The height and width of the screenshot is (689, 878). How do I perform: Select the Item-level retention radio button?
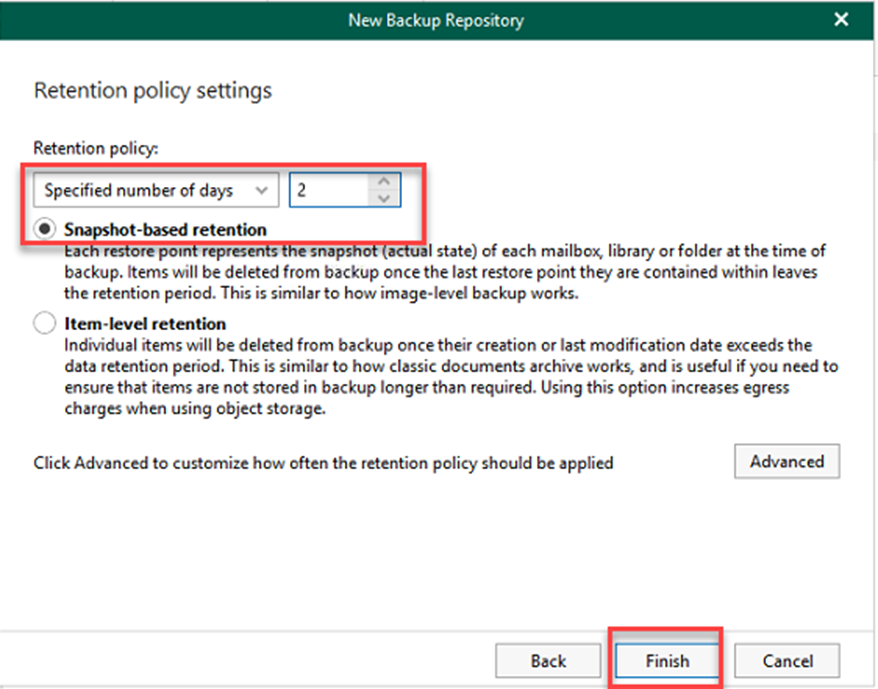click(x=45, y=323)
